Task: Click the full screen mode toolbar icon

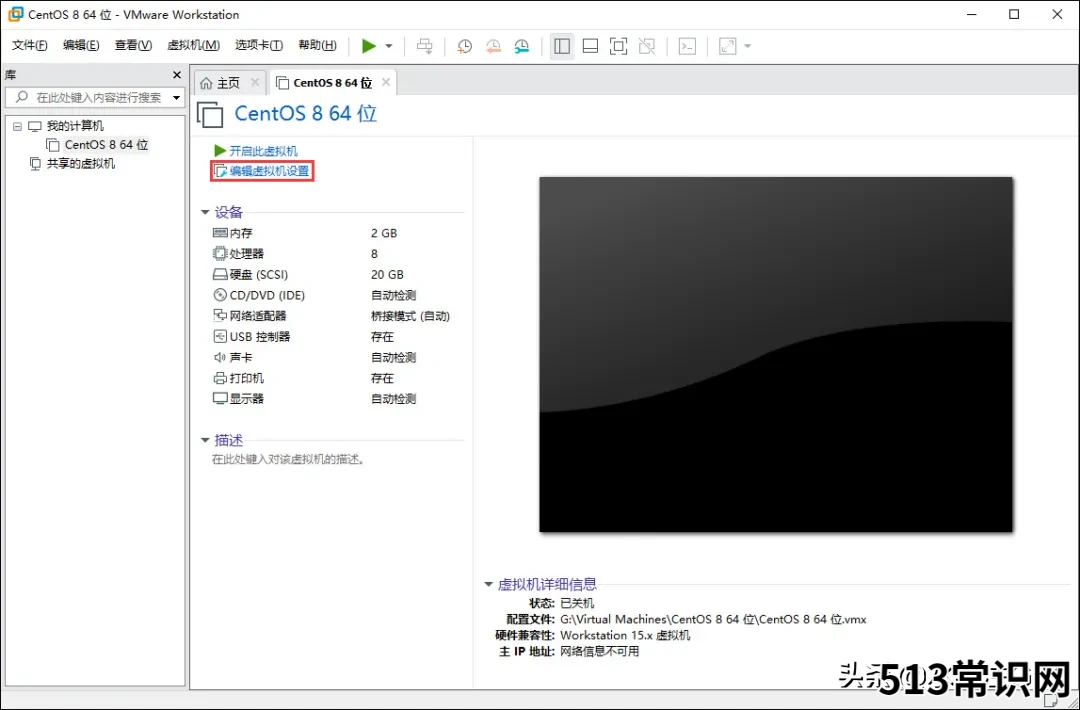Action: [x=619, y=46]
